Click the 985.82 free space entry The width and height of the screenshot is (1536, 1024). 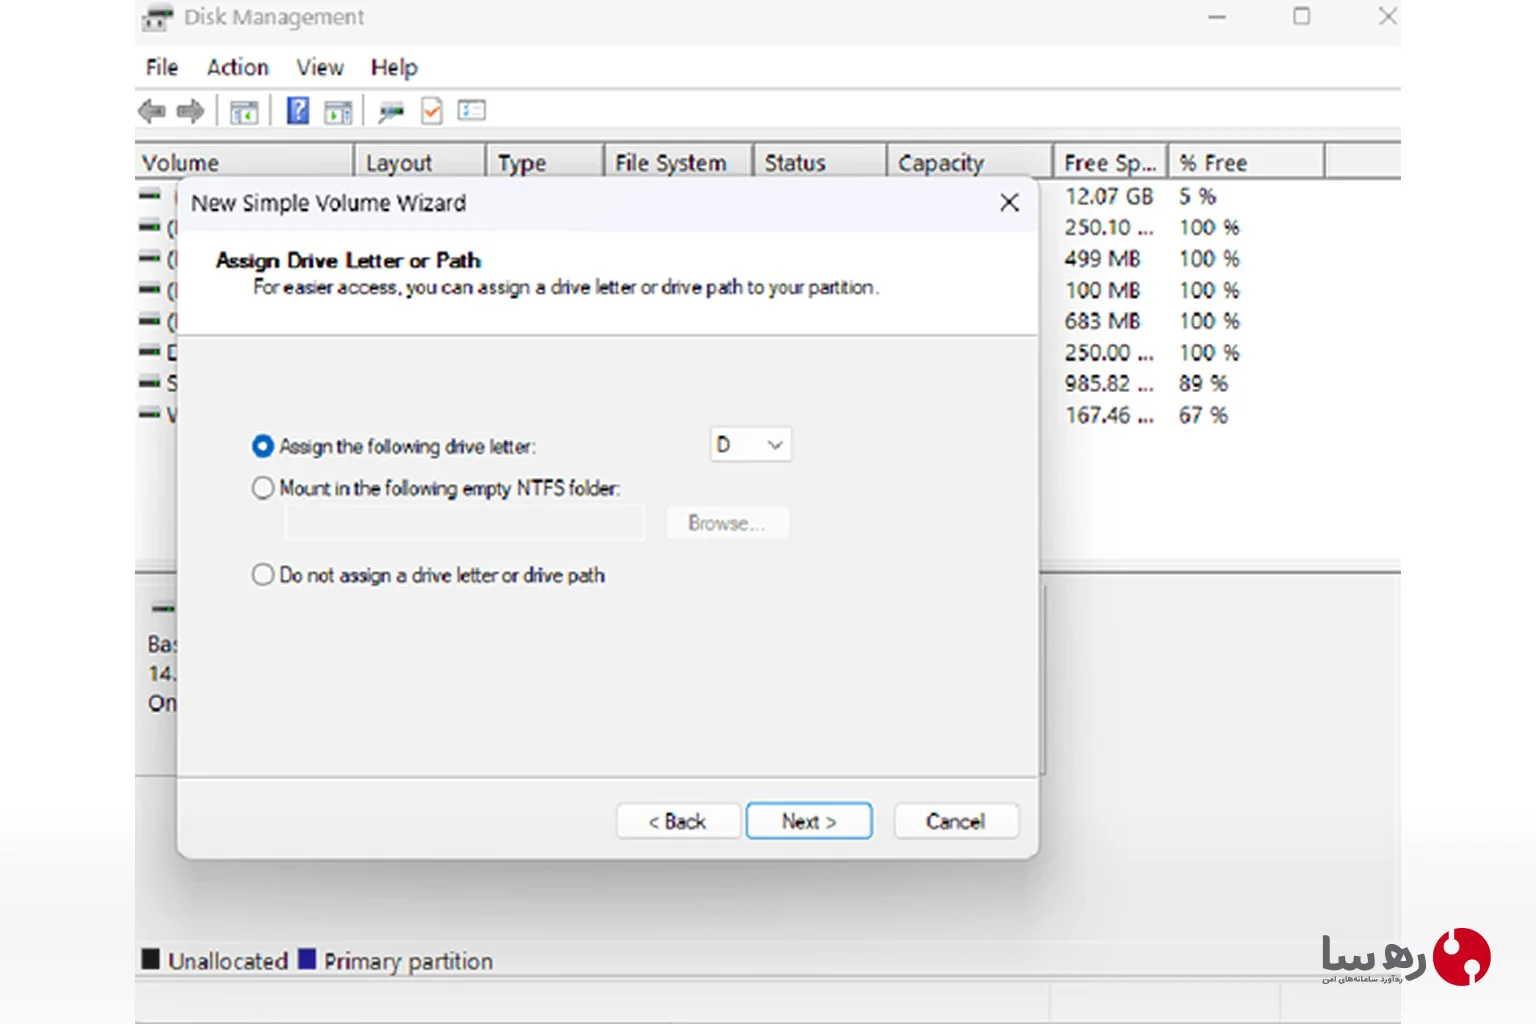[1109, 384]
